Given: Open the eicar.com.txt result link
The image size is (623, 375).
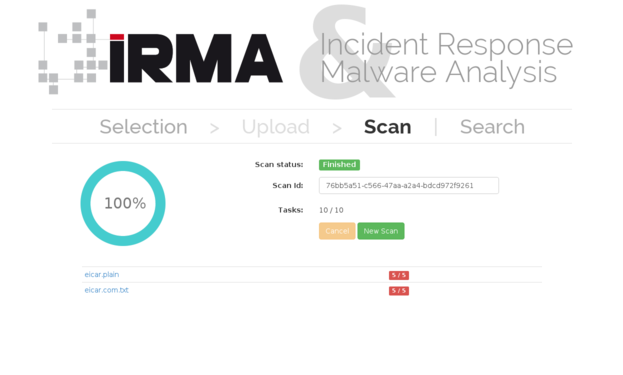Looking at the screenshot, I should click(x=106, y=290).
